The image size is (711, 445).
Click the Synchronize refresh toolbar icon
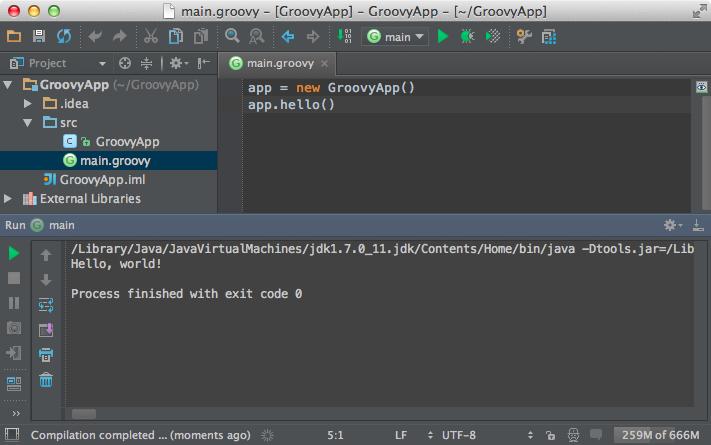tap(64, 36)
